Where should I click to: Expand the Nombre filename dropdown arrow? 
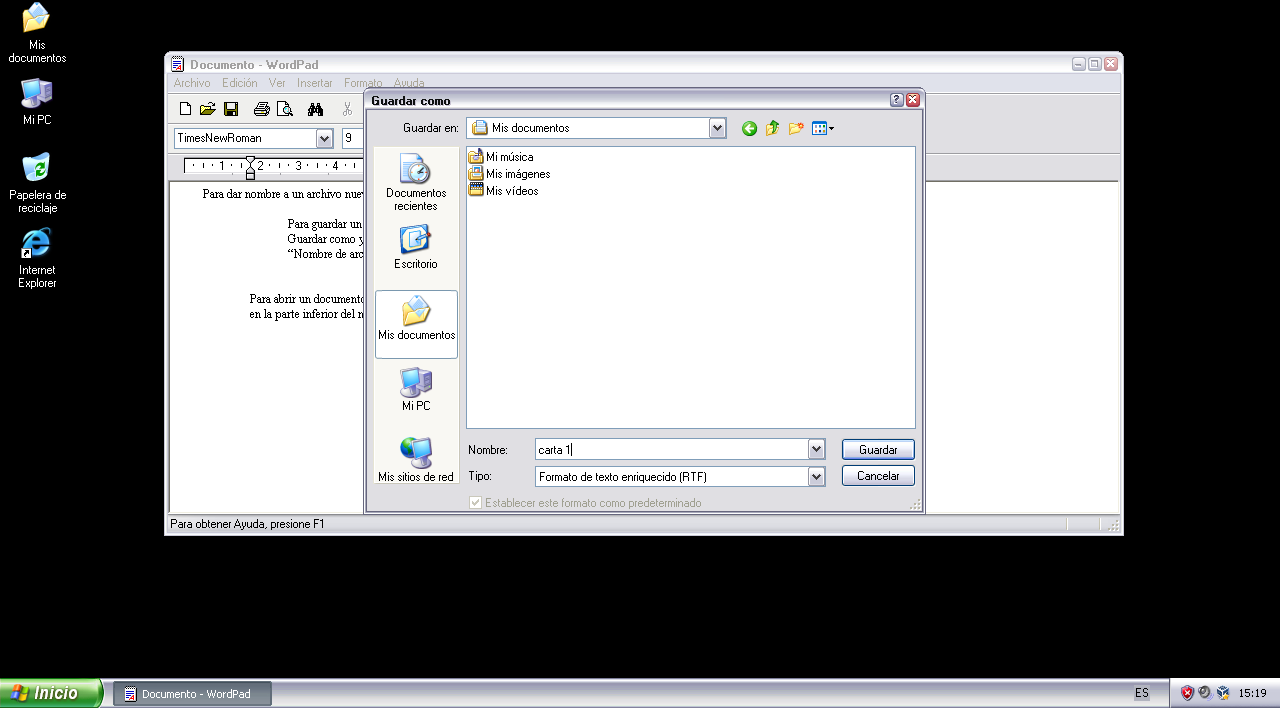pyautogui.click(x=817, y=450)
